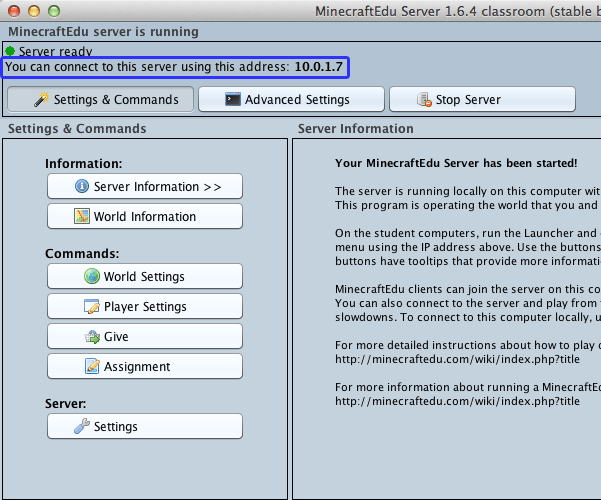Click the 'Server:' section label
This screenshot has height=500, width=601.
point(66,404)
